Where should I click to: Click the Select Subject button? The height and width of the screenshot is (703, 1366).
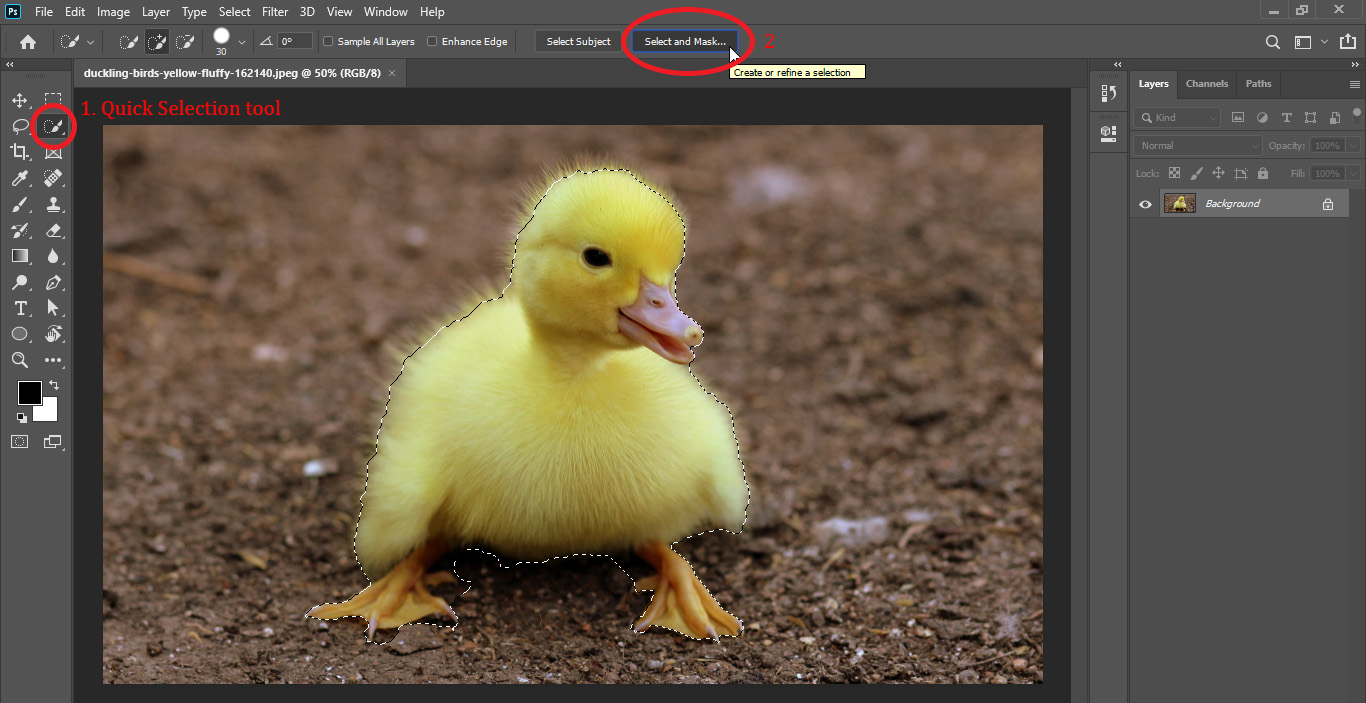(577, 41)
